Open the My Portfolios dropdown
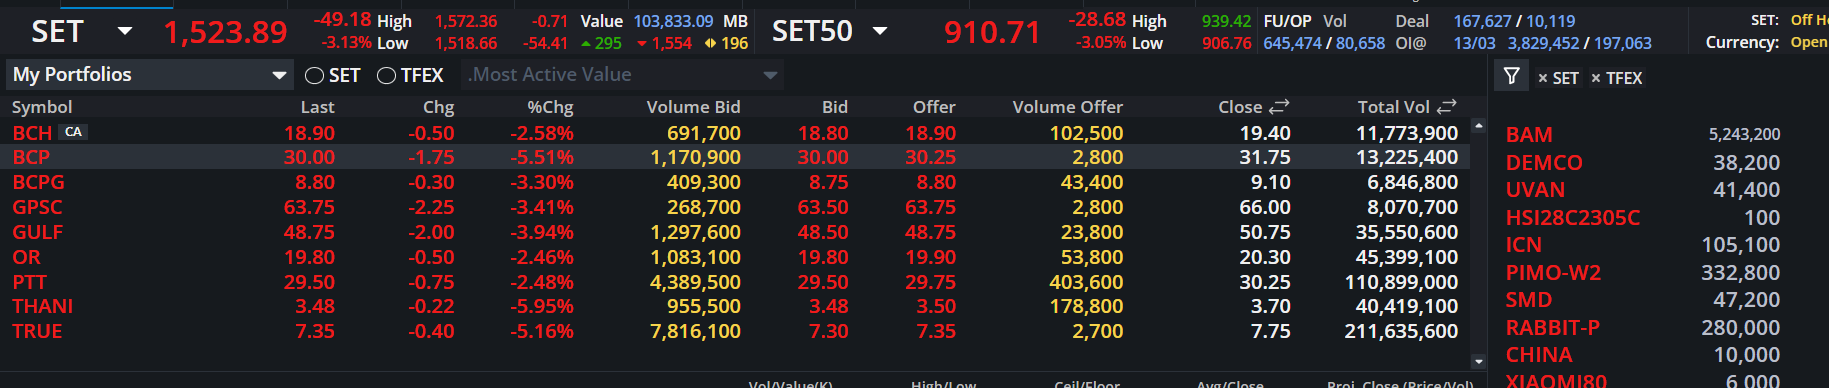The width and height of the screenshot is (1829, 388). coord(150,75)
